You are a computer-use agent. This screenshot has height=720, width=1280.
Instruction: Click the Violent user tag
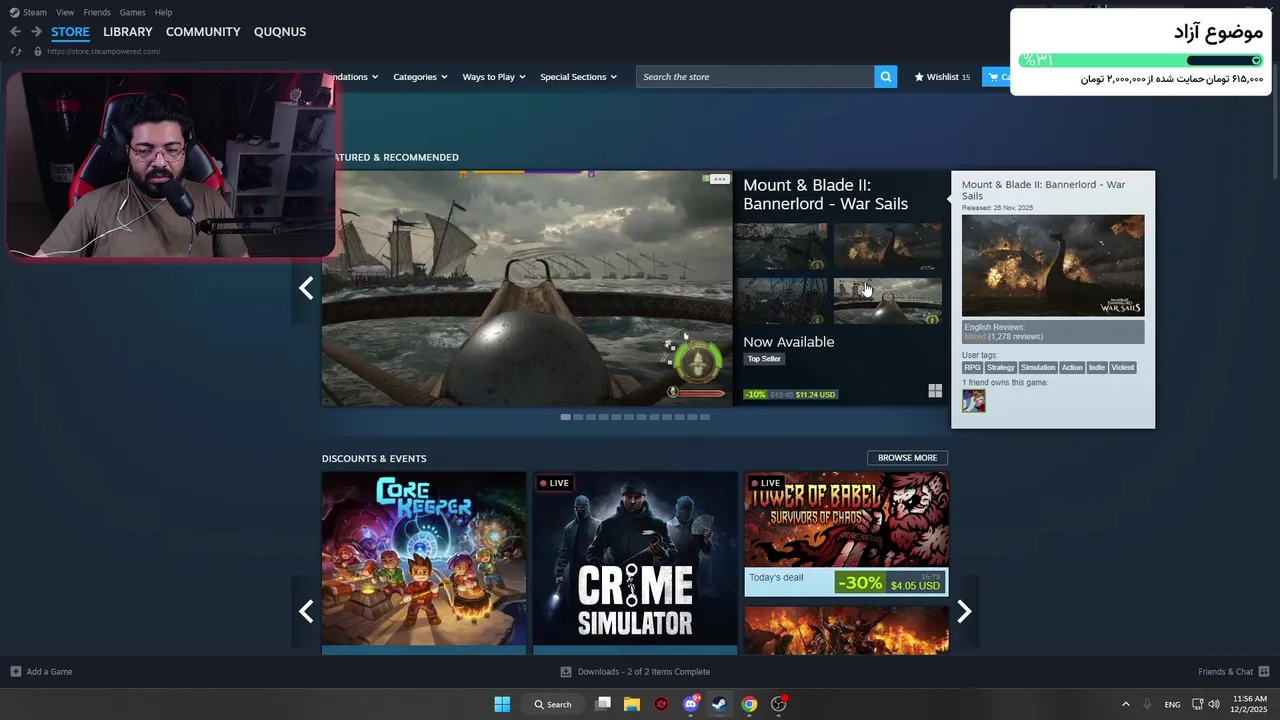[1123, 367]
